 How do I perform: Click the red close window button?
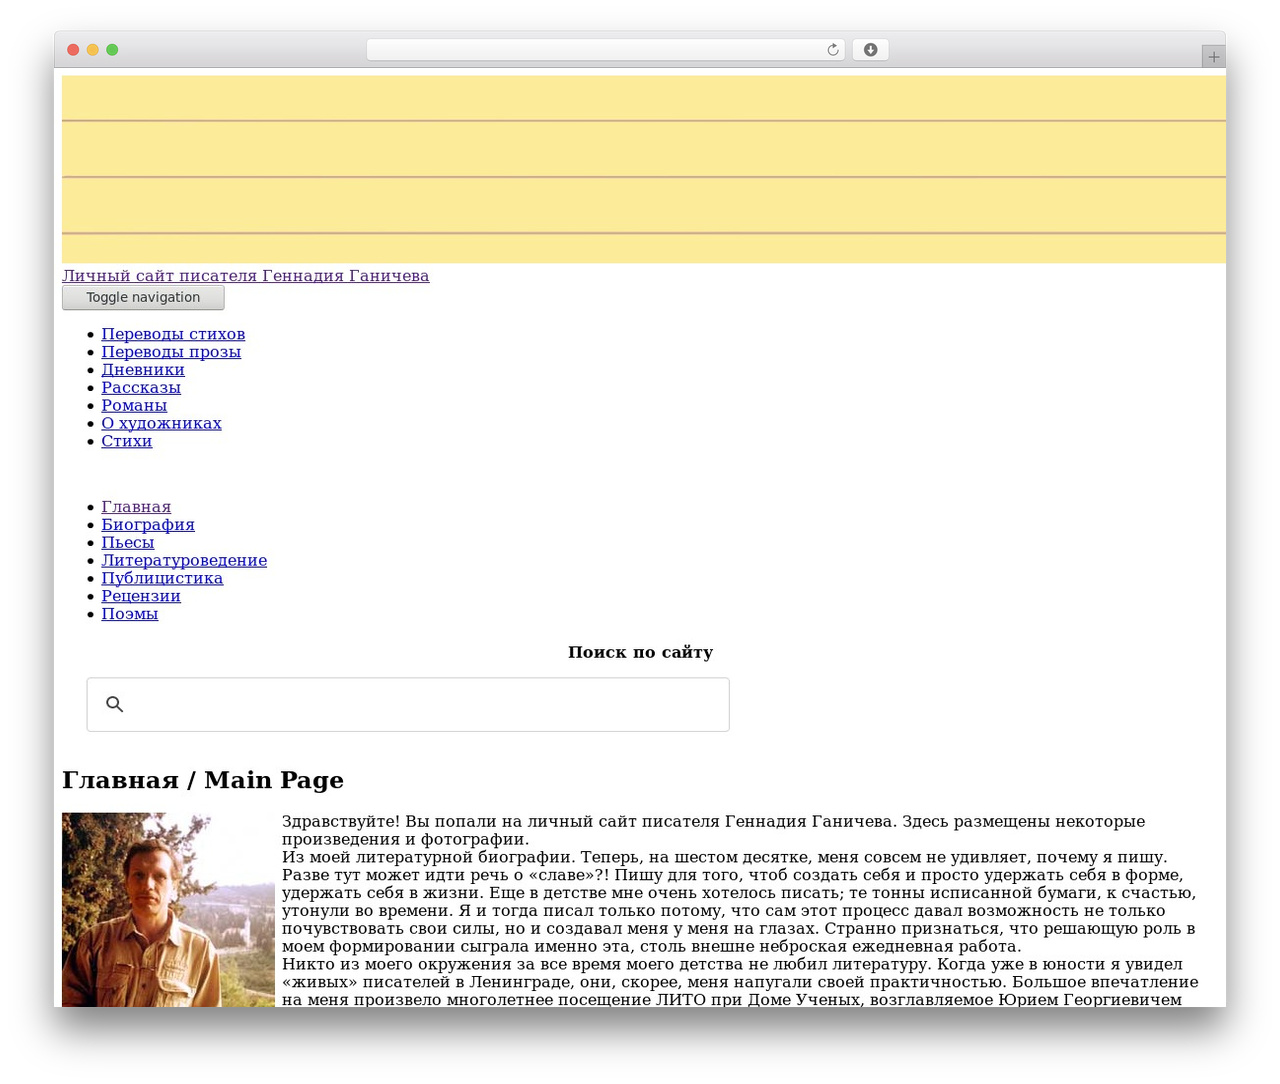(x=73, y=50)
